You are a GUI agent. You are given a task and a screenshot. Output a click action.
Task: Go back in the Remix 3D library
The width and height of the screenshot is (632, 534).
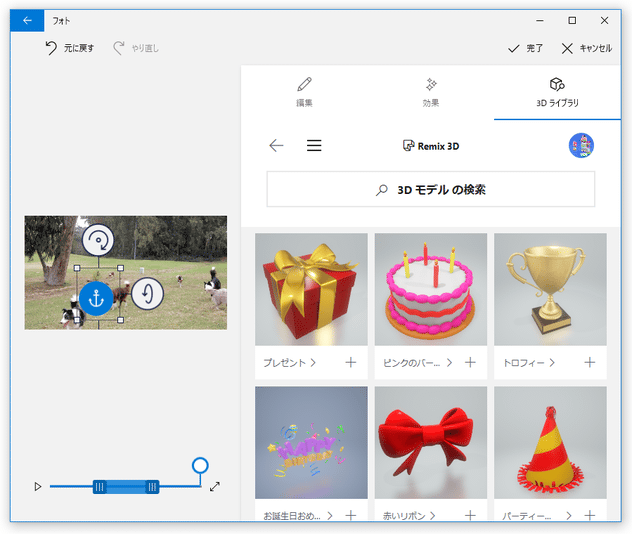[x=276, y=146]
